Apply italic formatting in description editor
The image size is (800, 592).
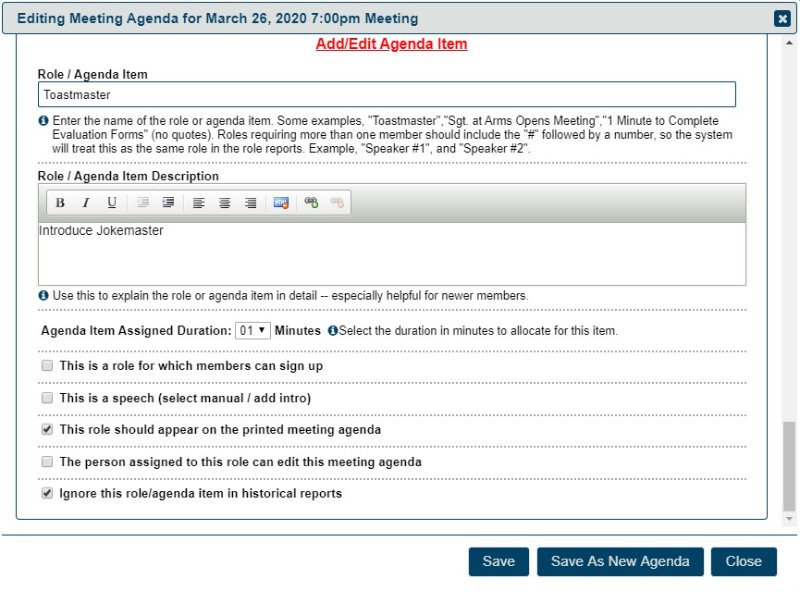[x=86, y=203]
